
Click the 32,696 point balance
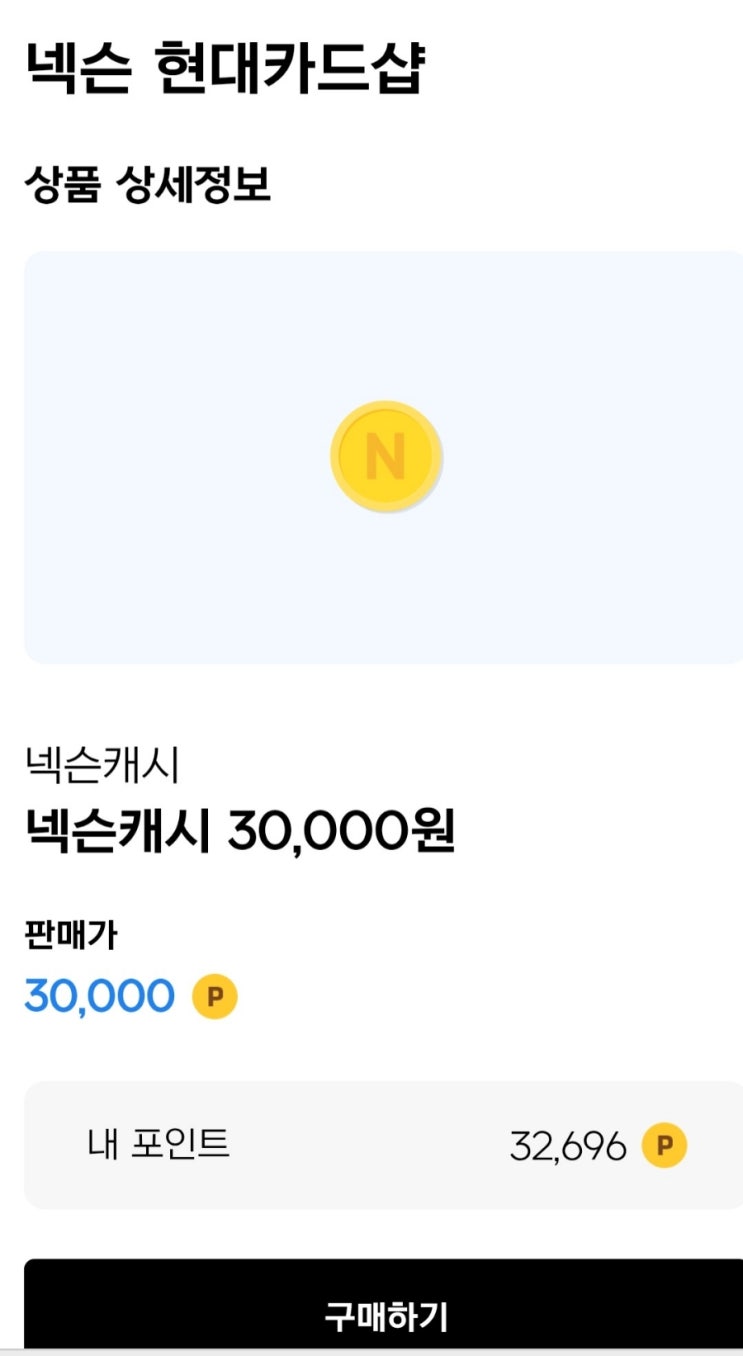tap(567, 1146)
